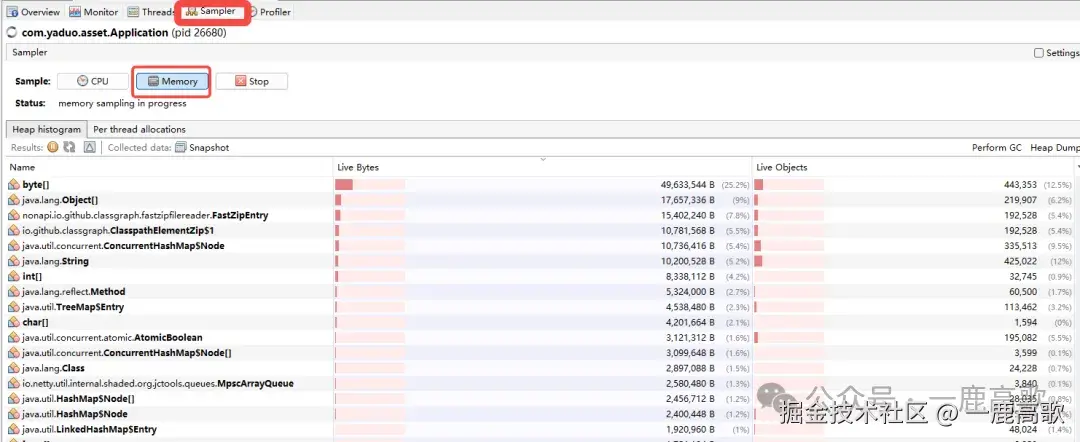Click the java.lang.reflect.Method row icon

pyautogui.click(x=14, y=292)
